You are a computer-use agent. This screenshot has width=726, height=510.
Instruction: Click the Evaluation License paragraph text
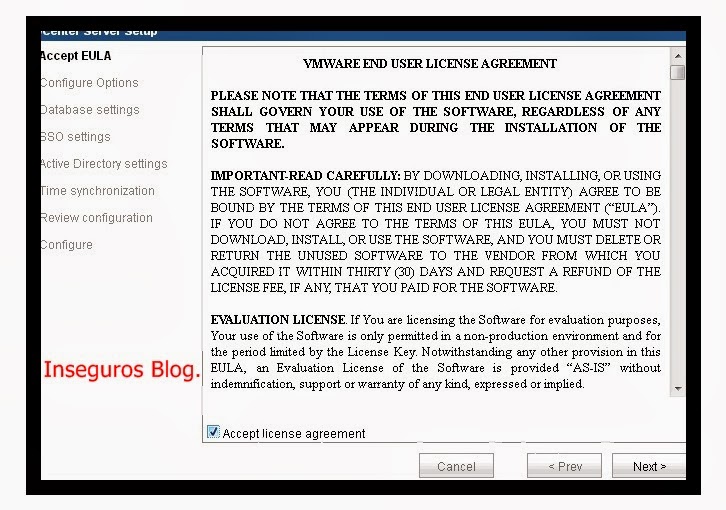point(435,352)
